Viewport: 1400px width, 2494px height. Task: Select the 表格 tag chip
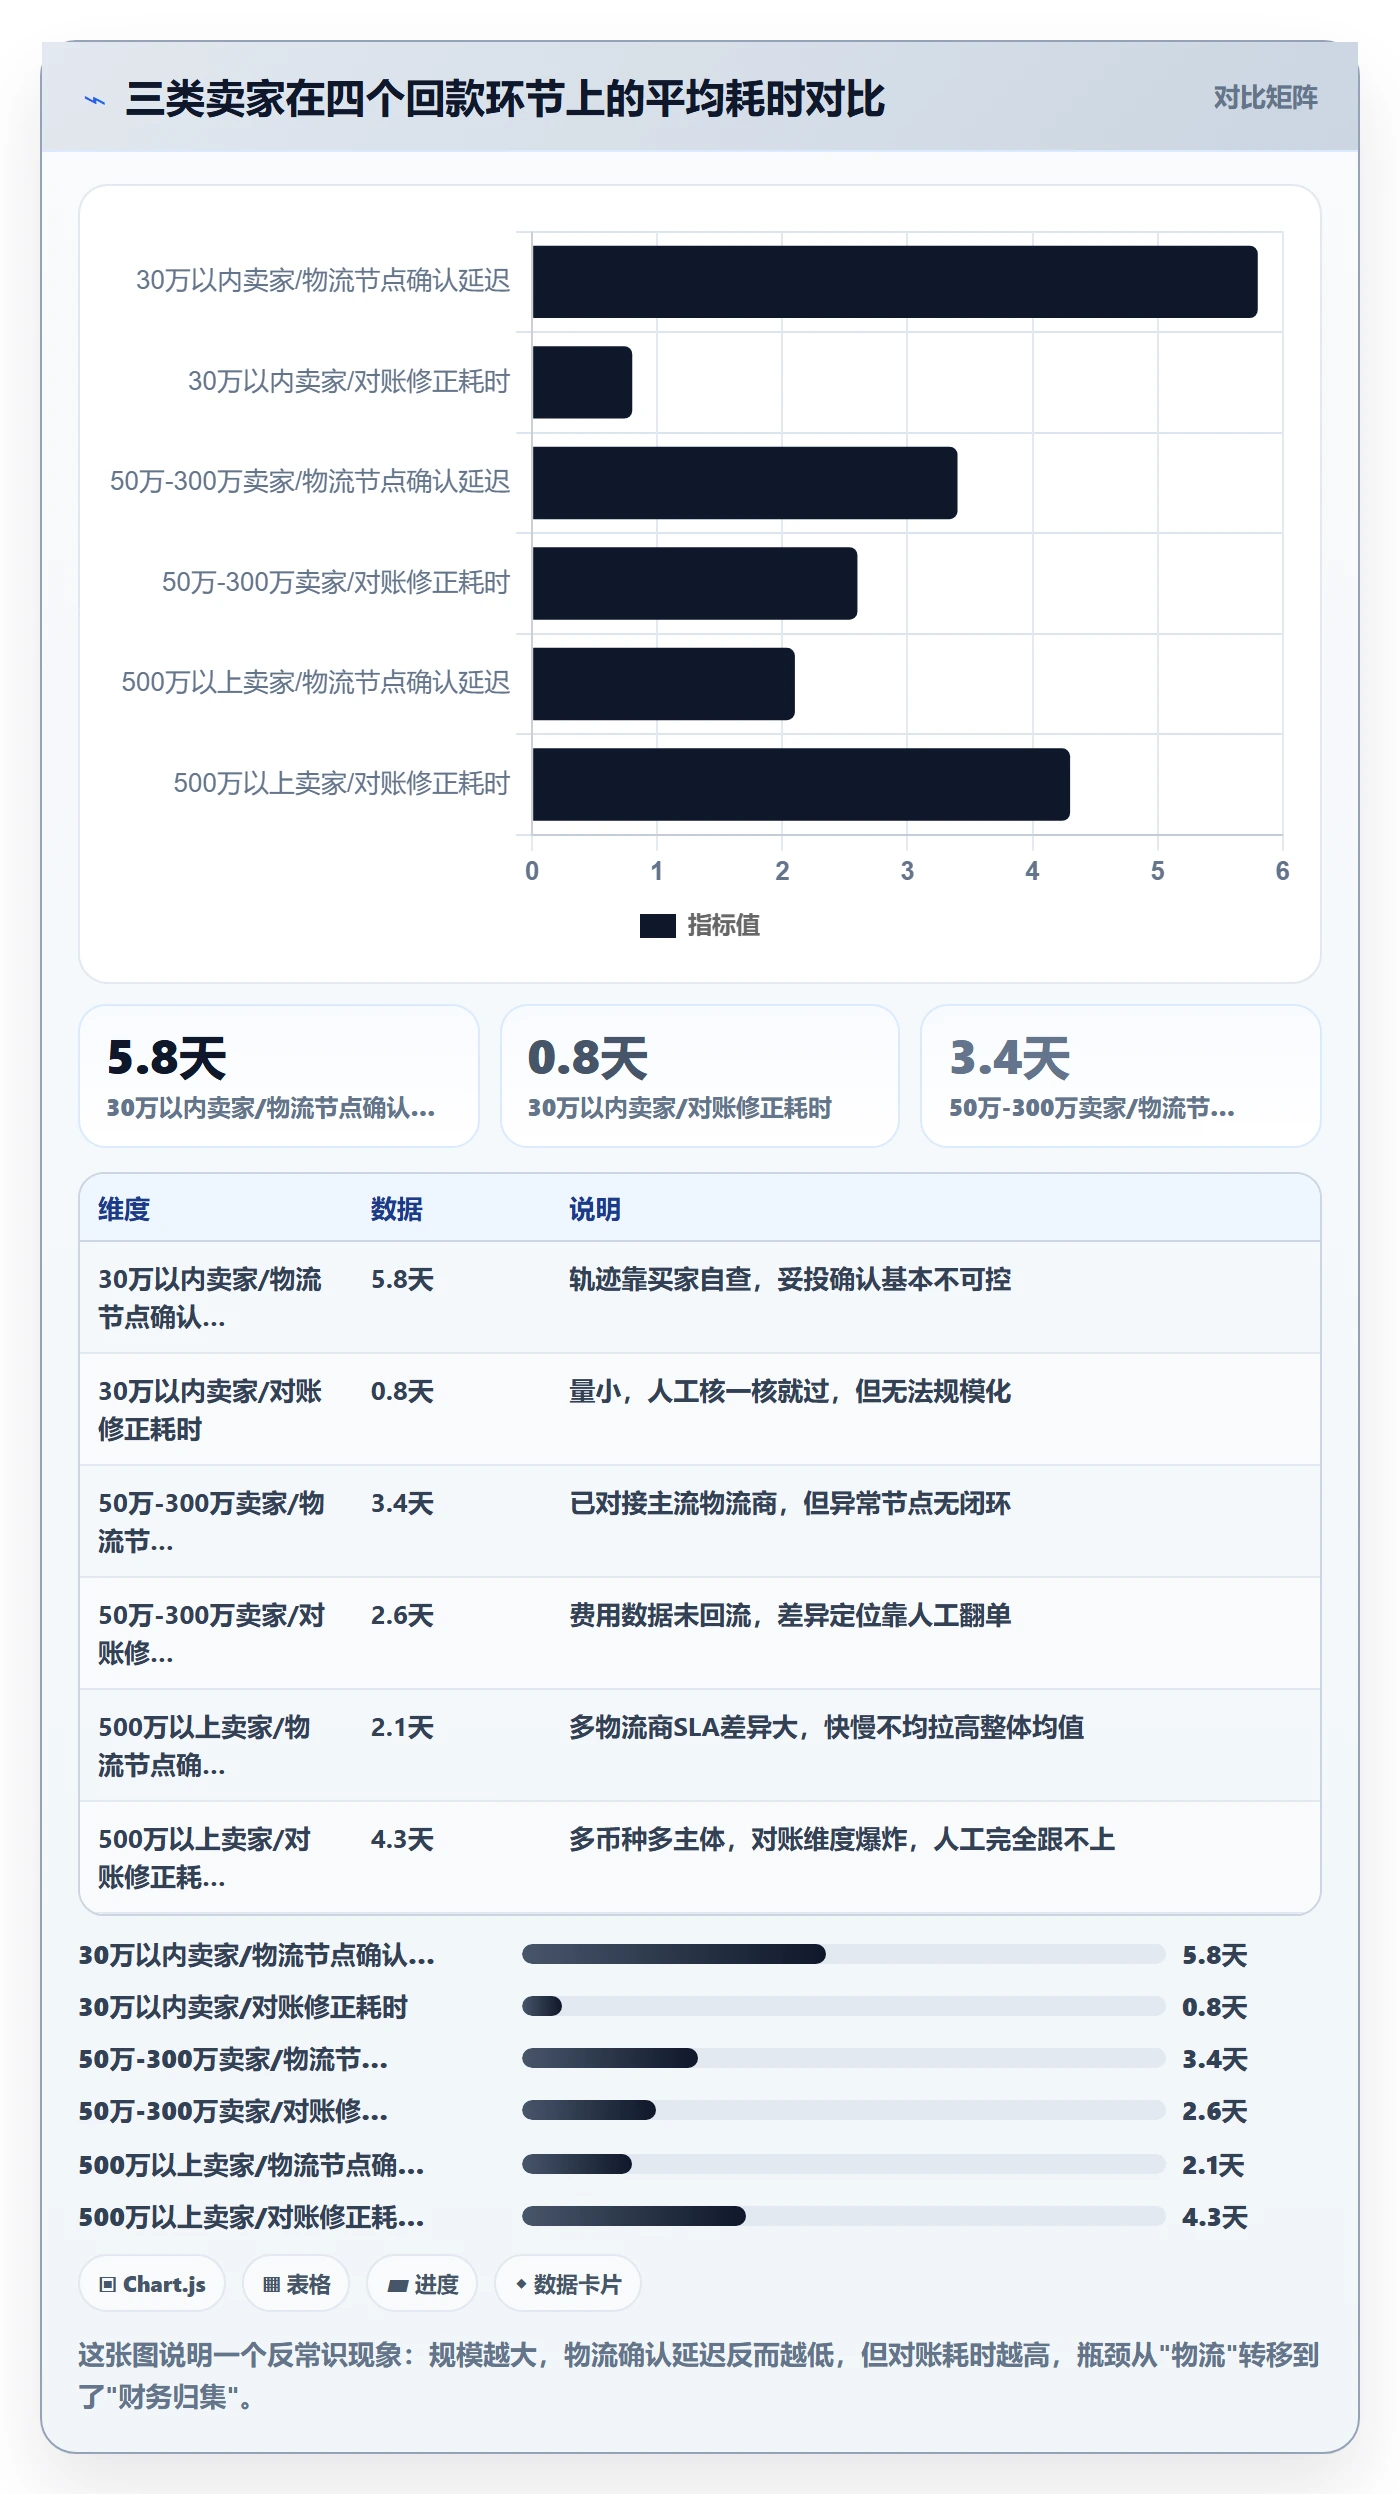(x=296, y=2284)
